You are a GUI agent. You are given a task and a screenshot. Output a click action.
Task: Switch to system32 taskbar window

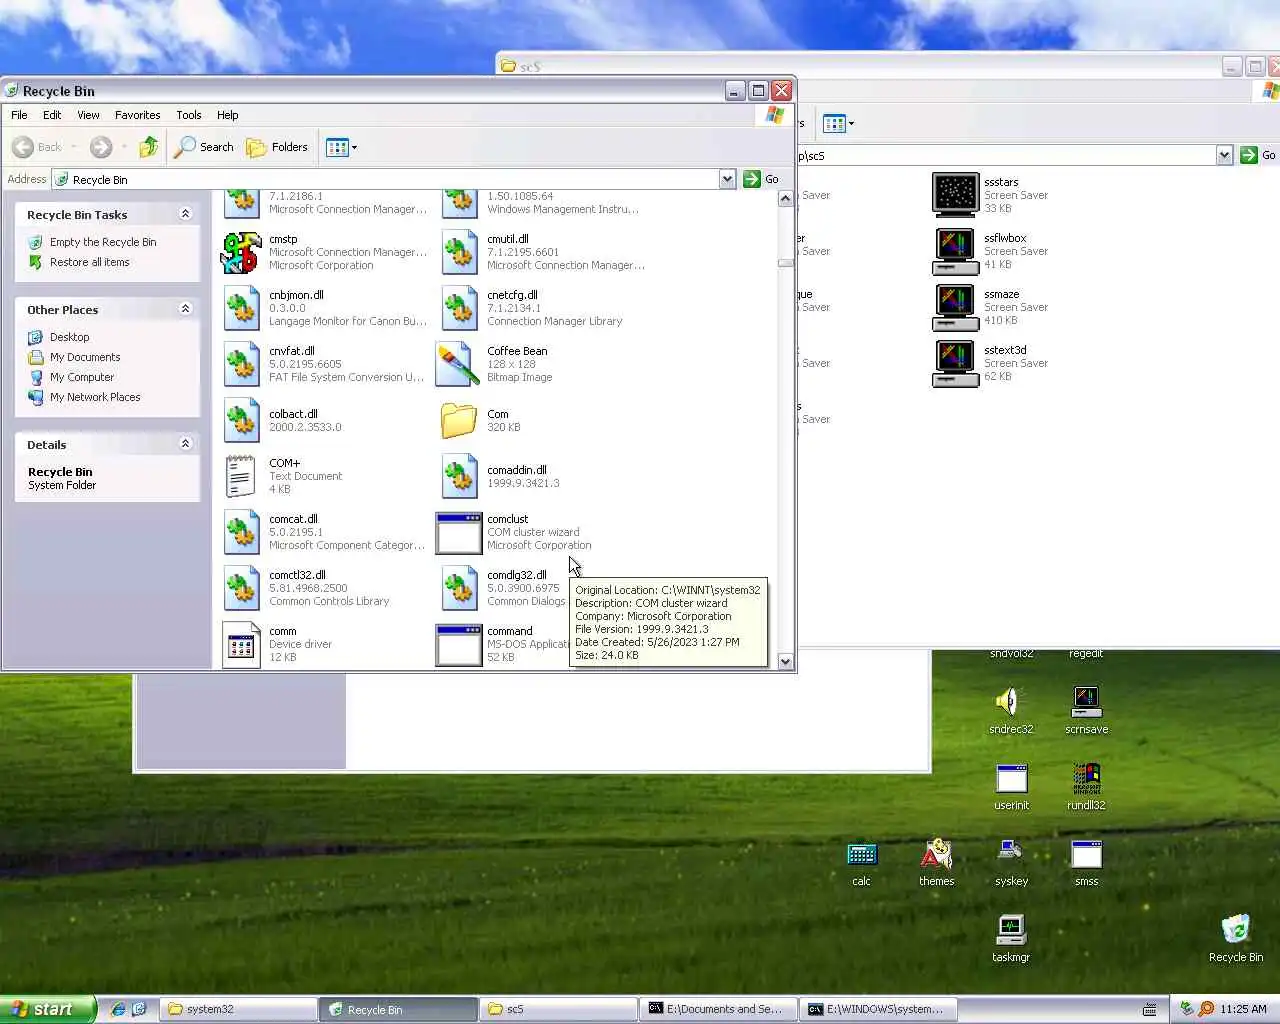(x=238, y=1009)
